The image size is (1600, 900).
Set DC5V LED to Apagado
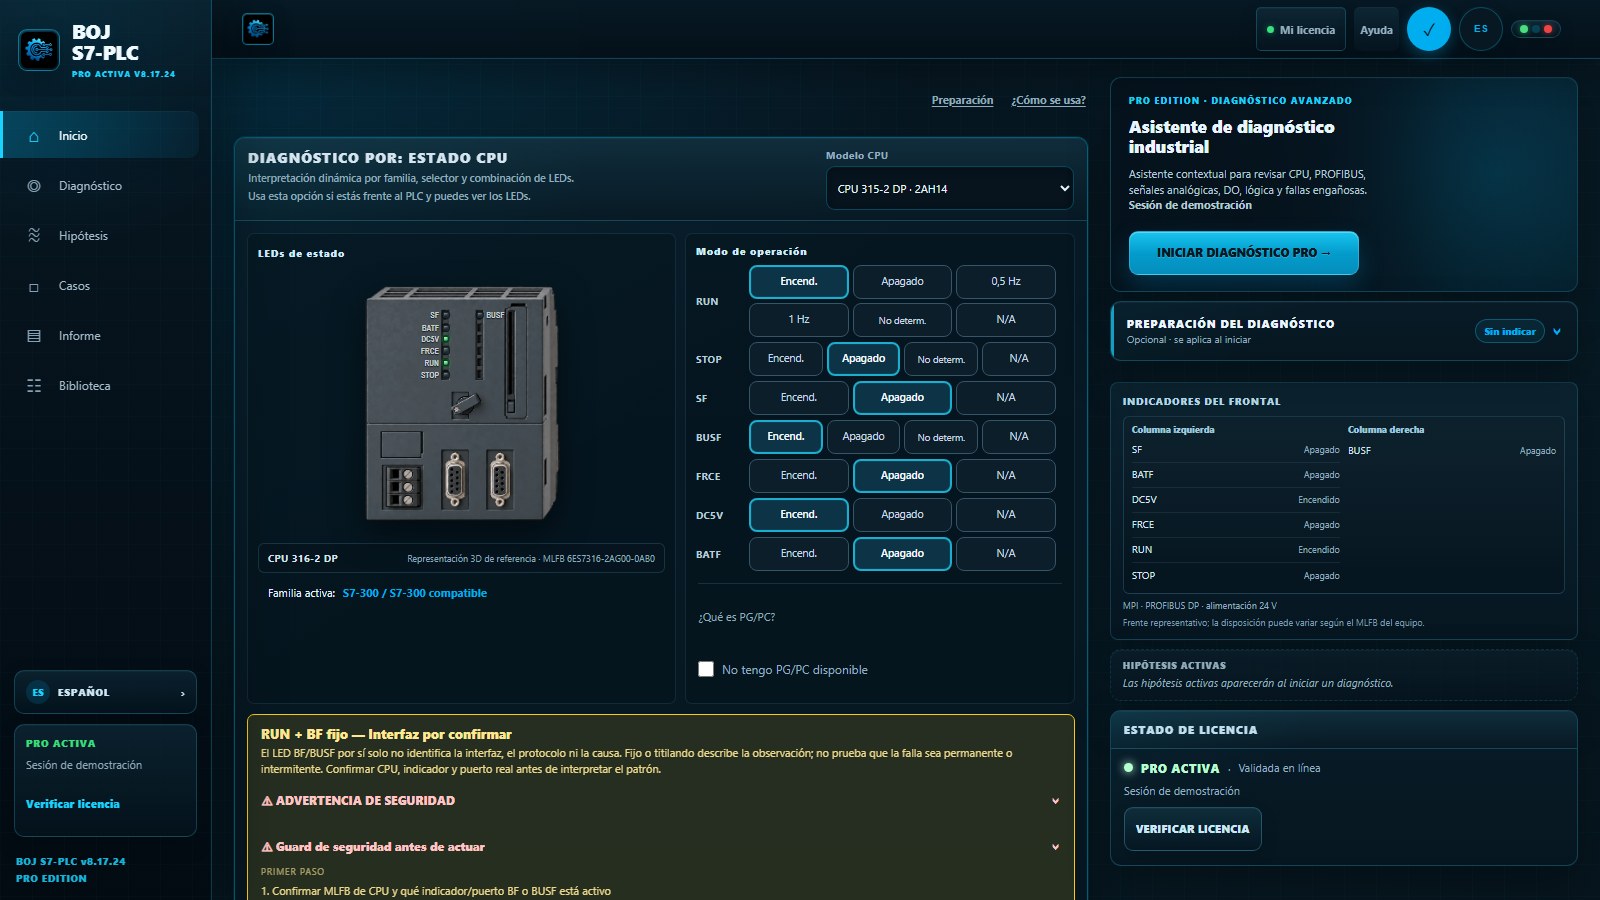tap(902, 515)
